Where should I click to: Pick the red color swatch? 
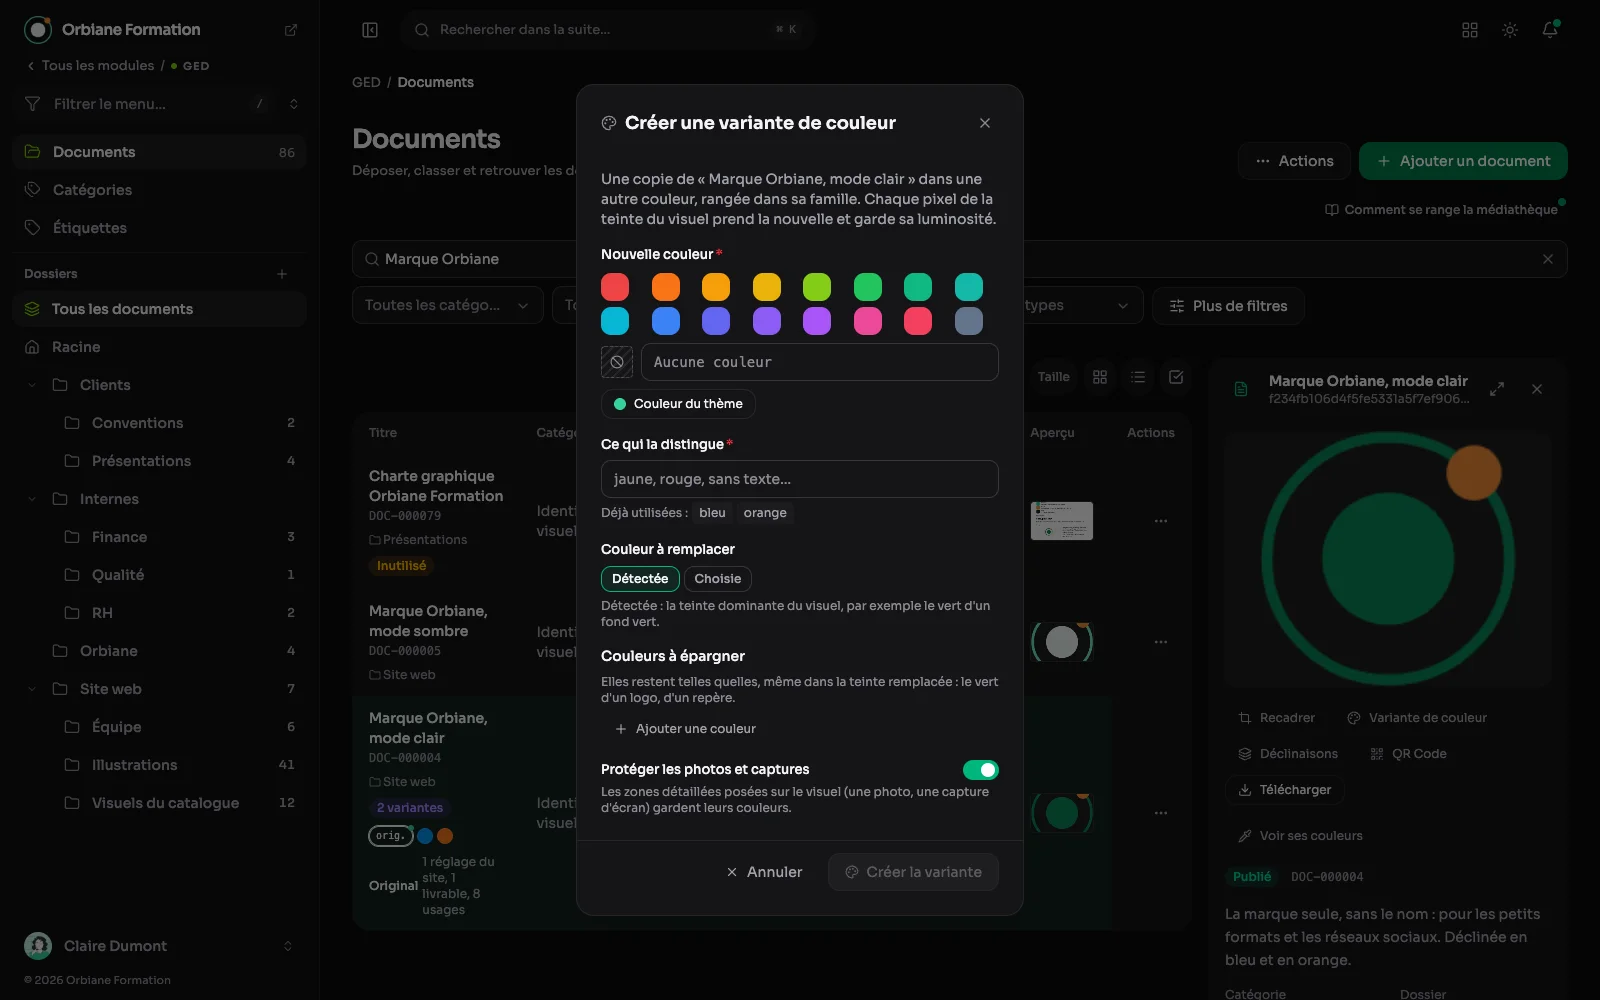click(x=615, y=287)
